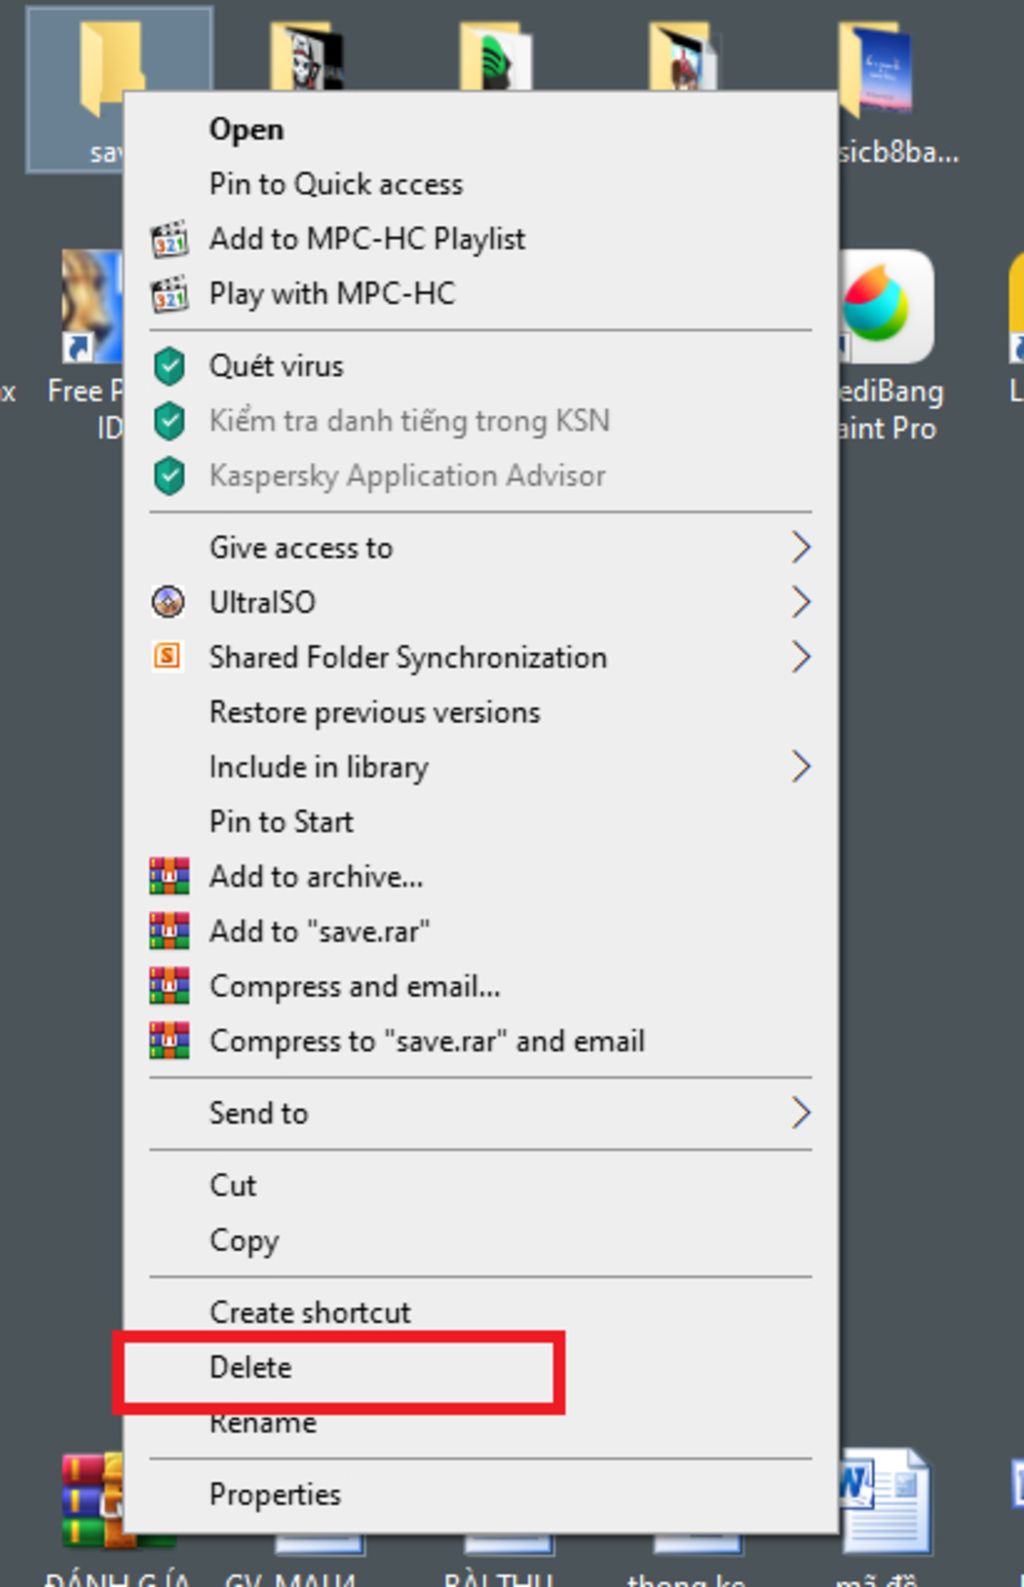Screen dimensions: 1024x1587
Task: Choose Add to MPC-HC Playlist entry
Action: point(367,239)
